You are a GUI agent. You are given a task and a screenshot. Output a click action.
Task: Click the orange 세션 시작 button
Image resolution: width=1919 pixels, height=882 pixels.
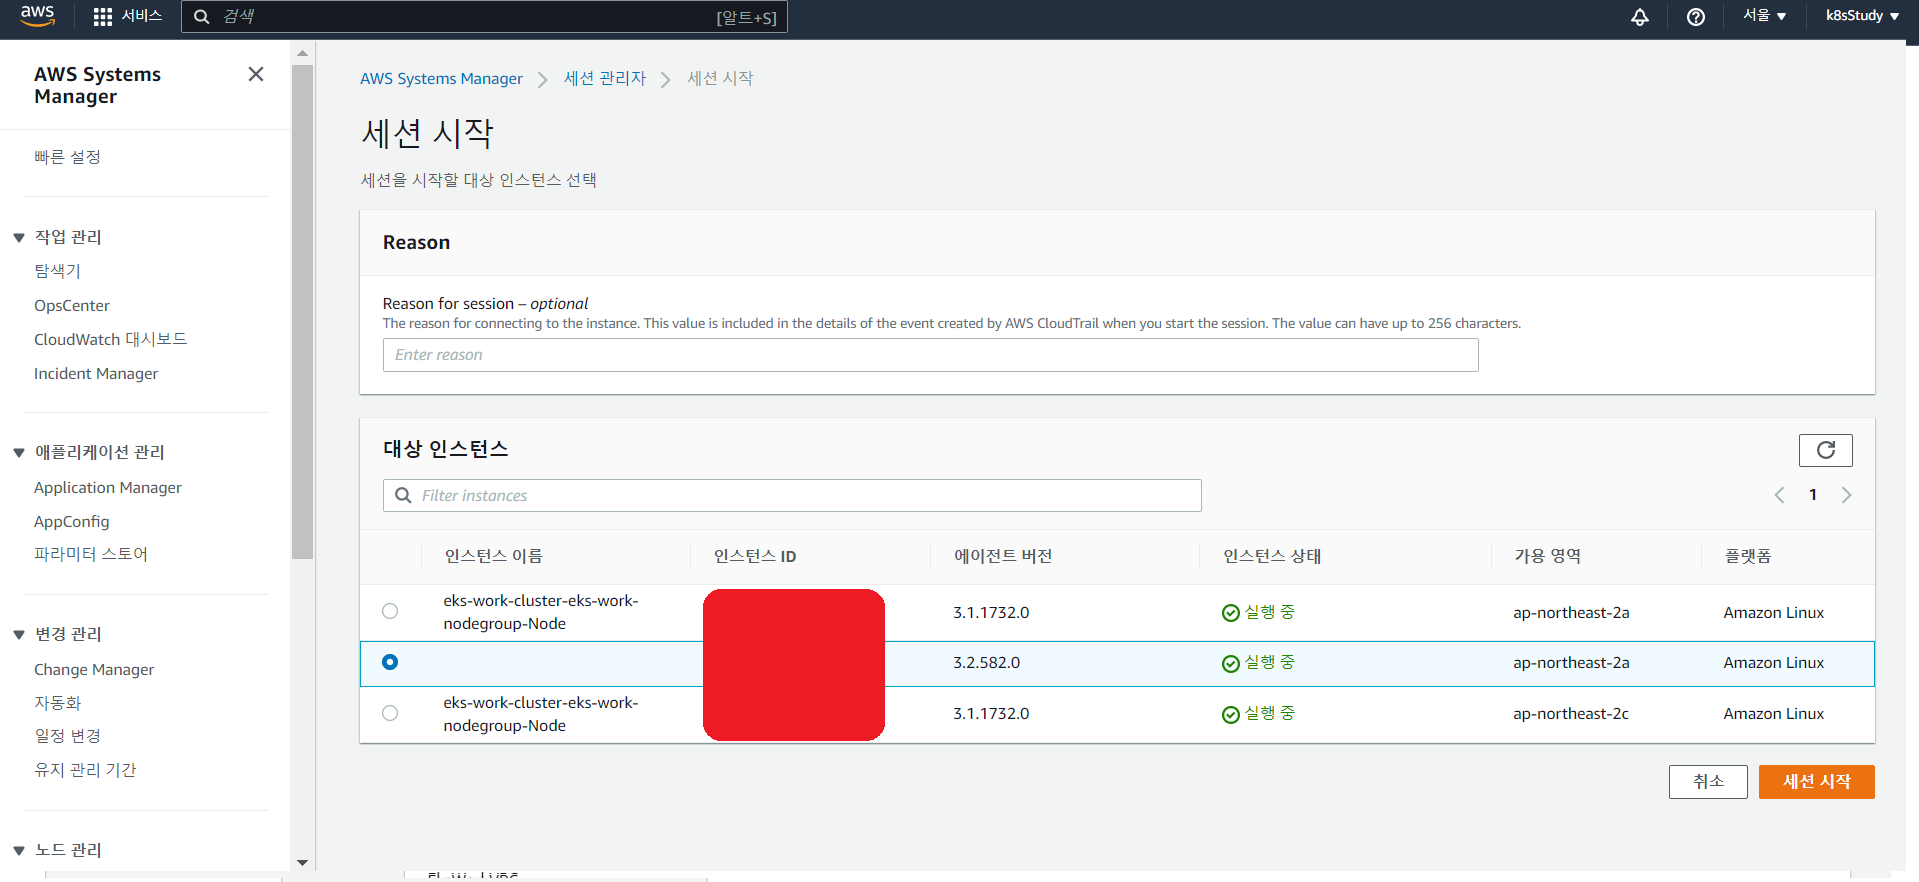click(x=1817, y=782)
